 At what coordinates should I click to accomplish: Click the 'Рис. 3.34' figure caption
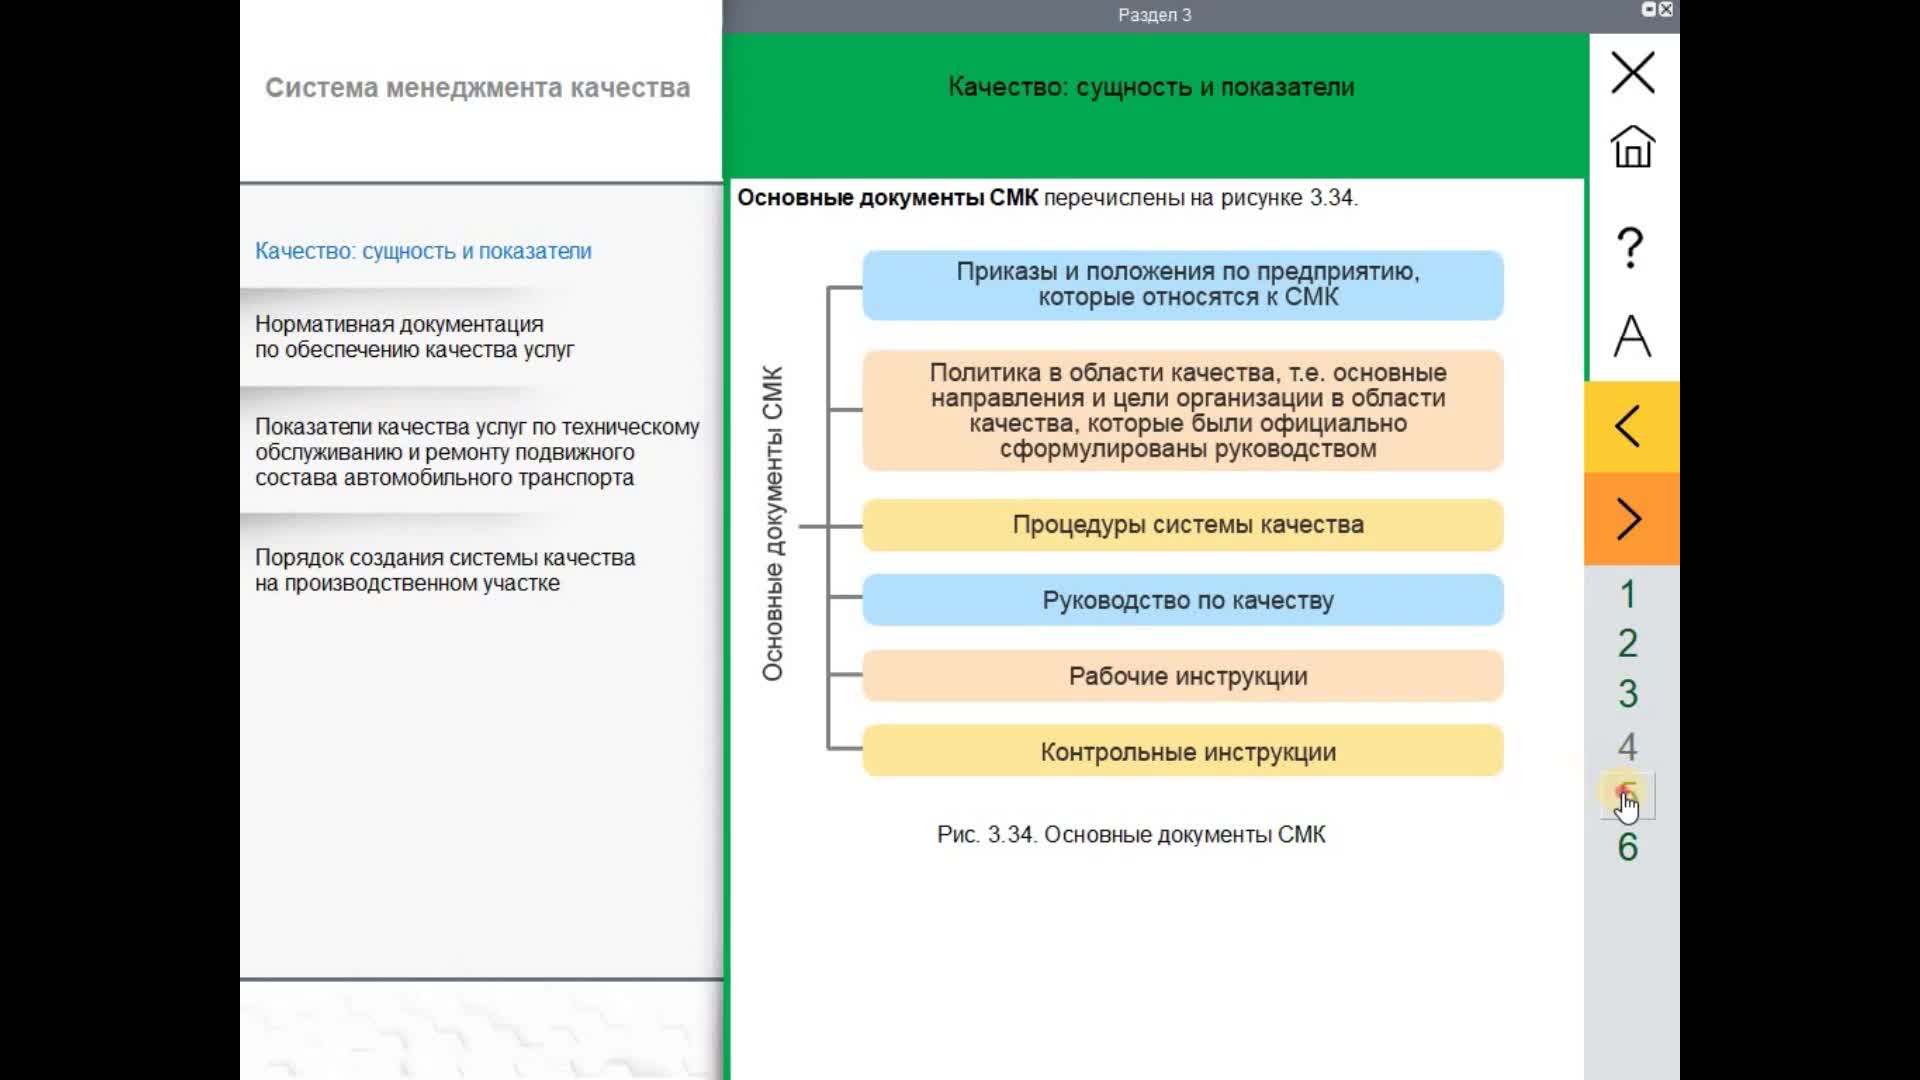(x=1131, y=835)
